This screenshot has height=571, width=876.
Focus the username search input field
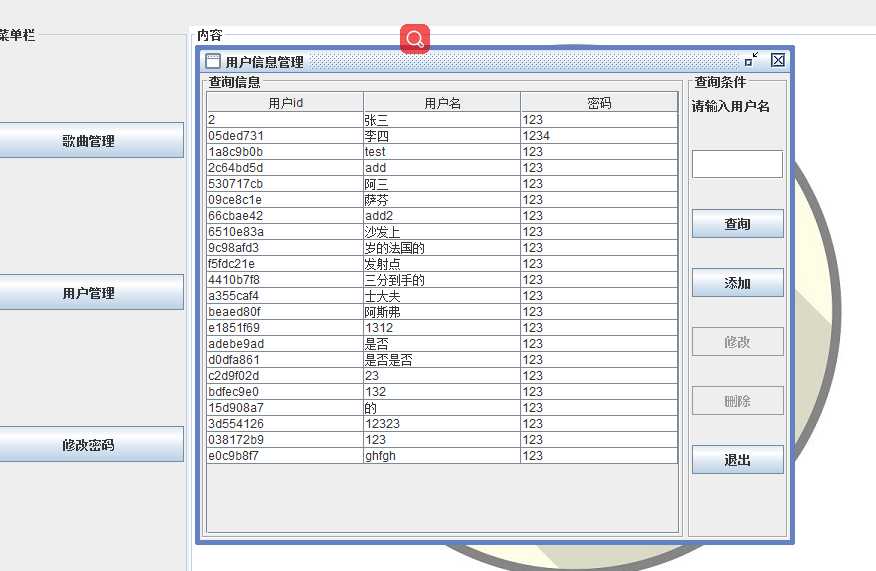(x=737, y=164)
